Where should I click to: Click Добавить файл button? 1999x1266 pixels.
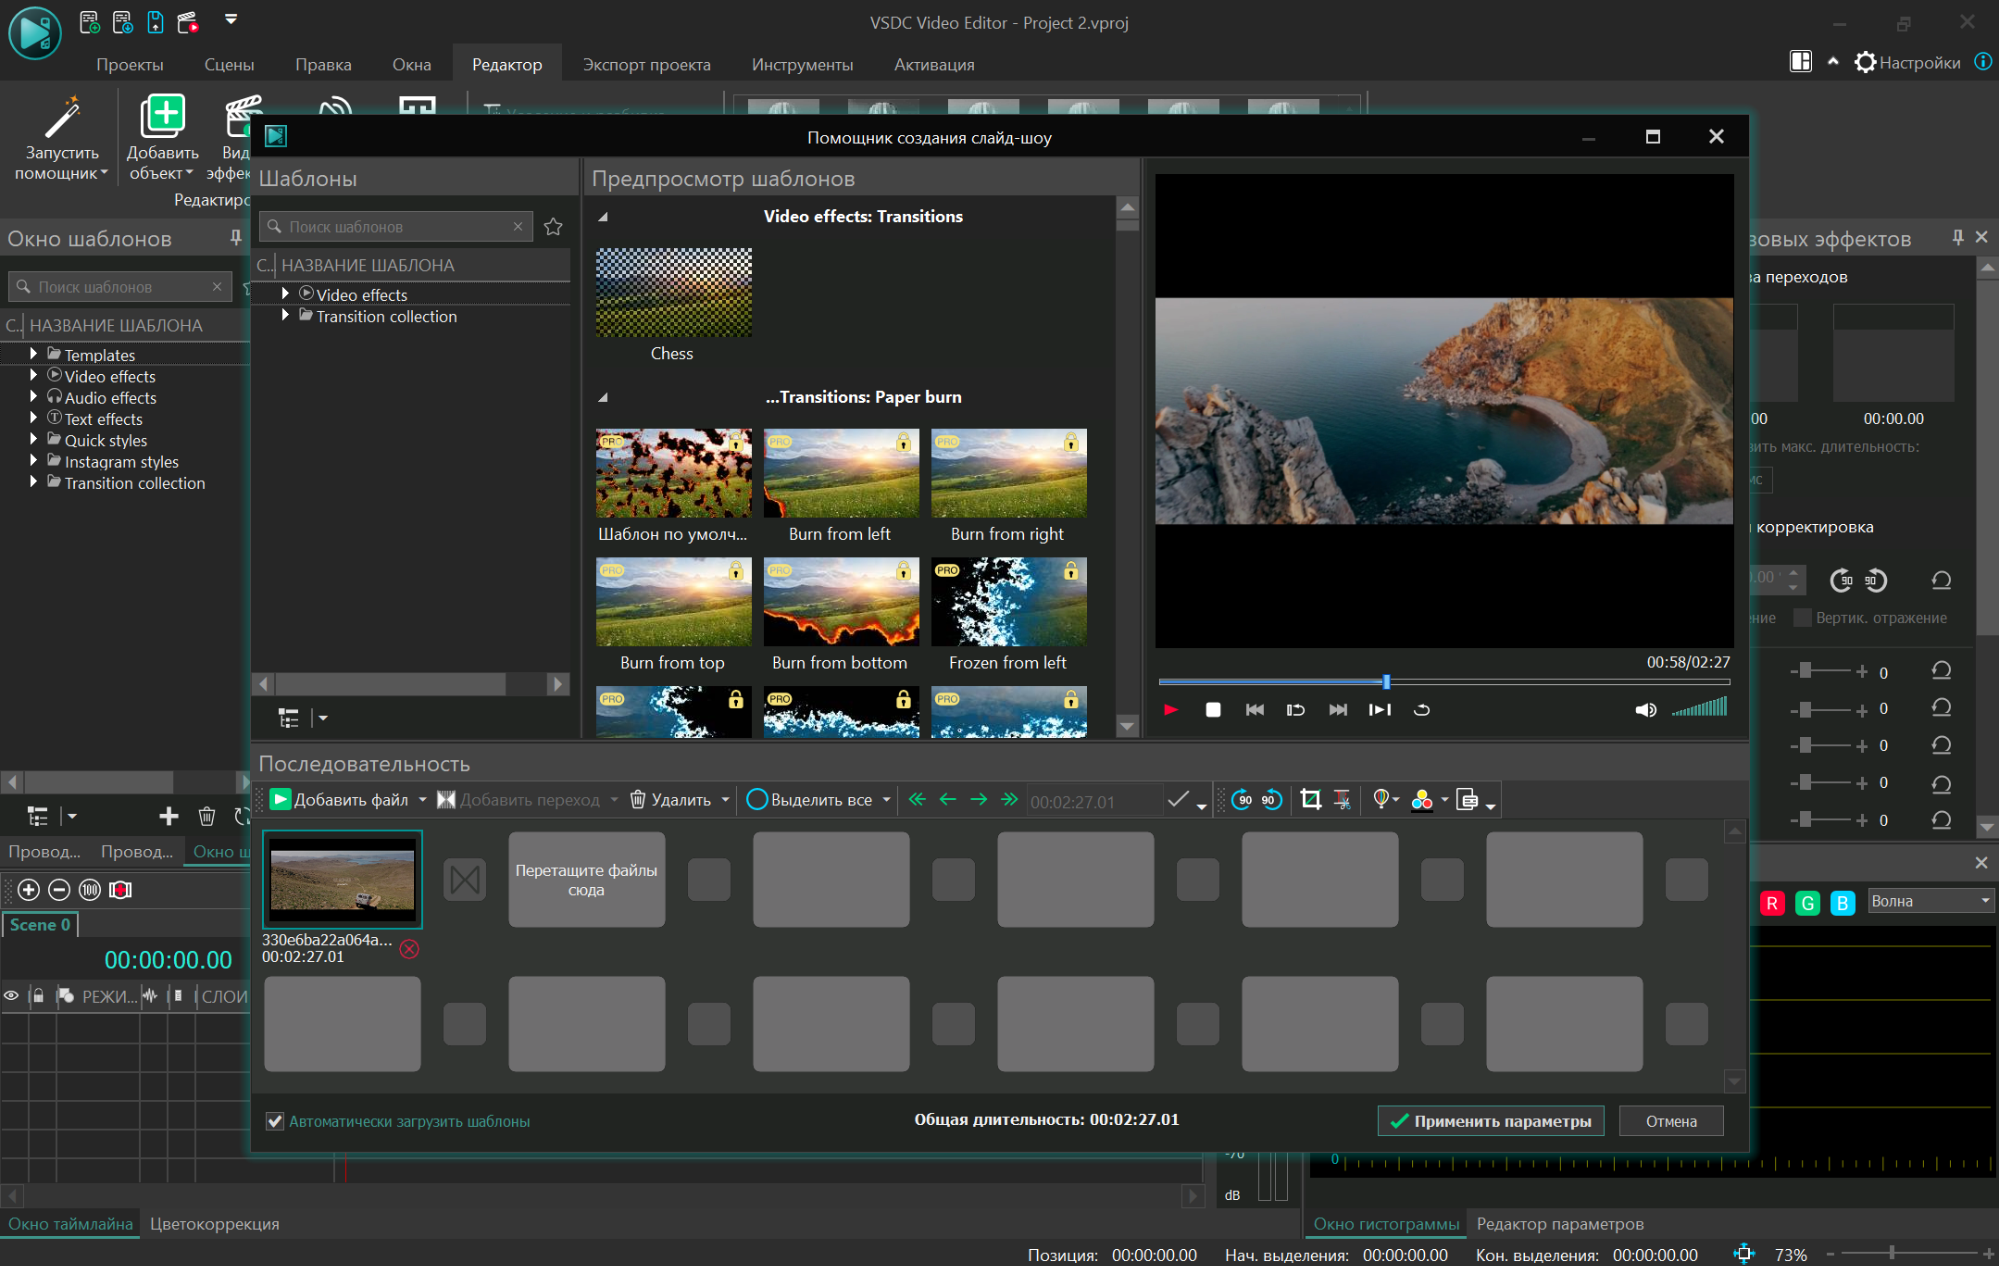point(340,800)
